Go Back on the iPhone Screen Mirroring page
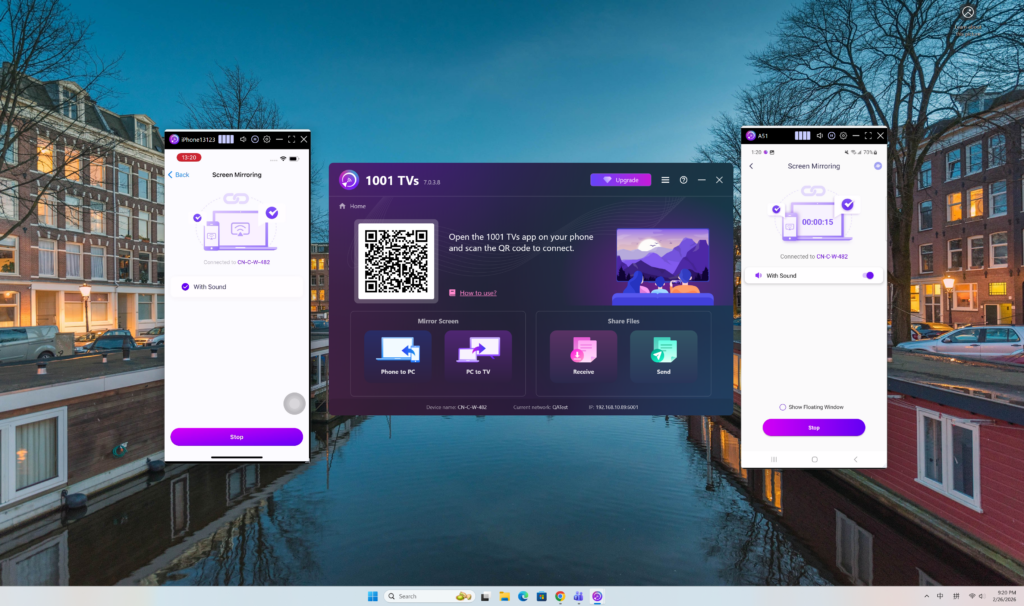 pos(178,175)
